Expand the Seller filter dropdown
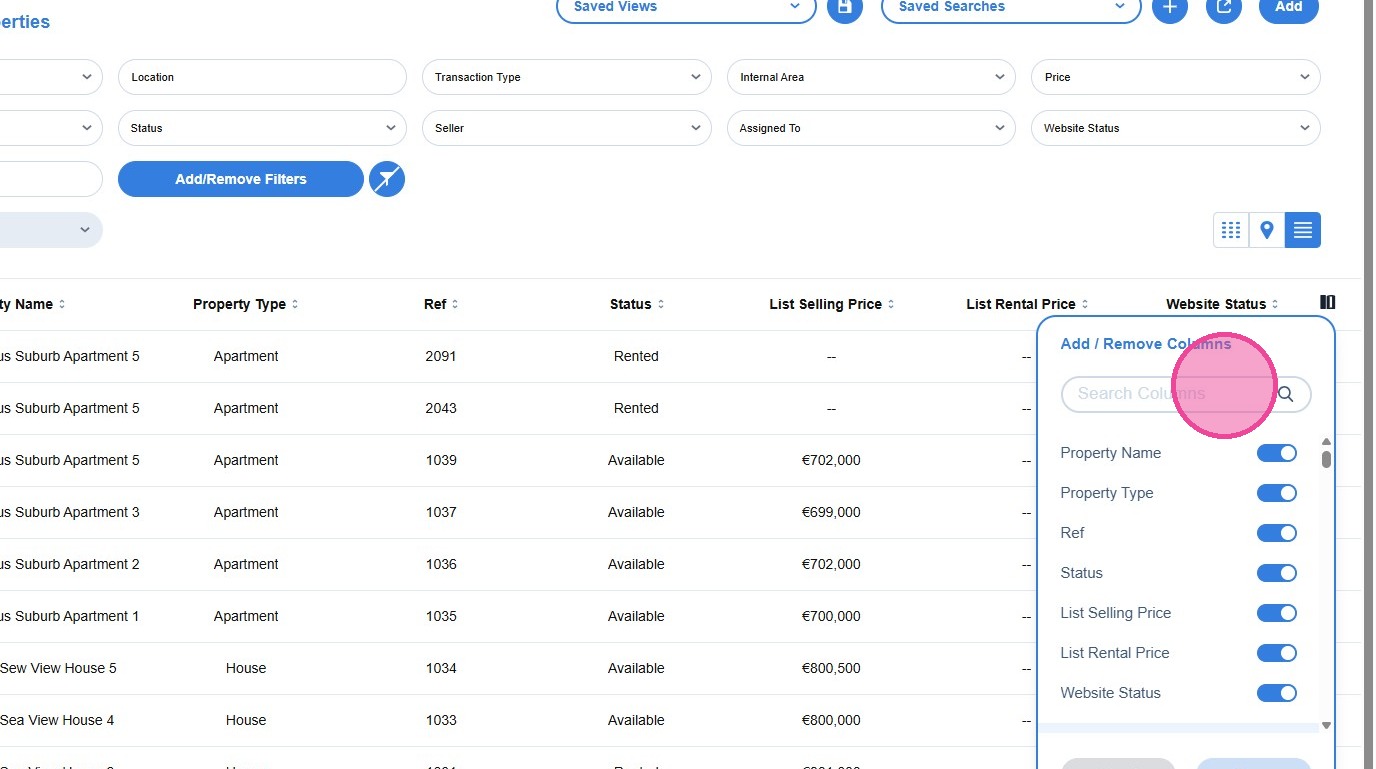 (x=567, y=128)
